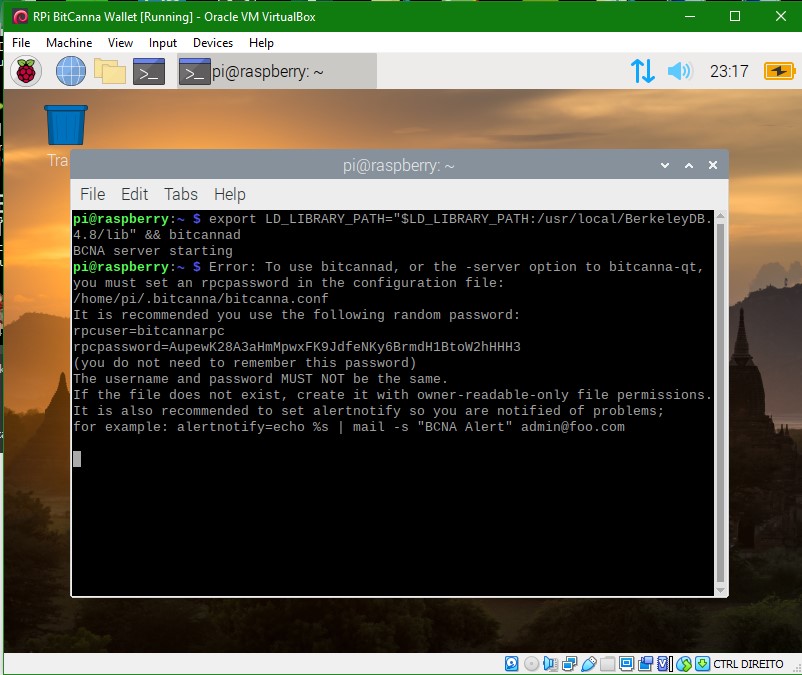Click the rpcuser=bitcannarpc line
Screen dimensions: 802x675
coord(149,331)
